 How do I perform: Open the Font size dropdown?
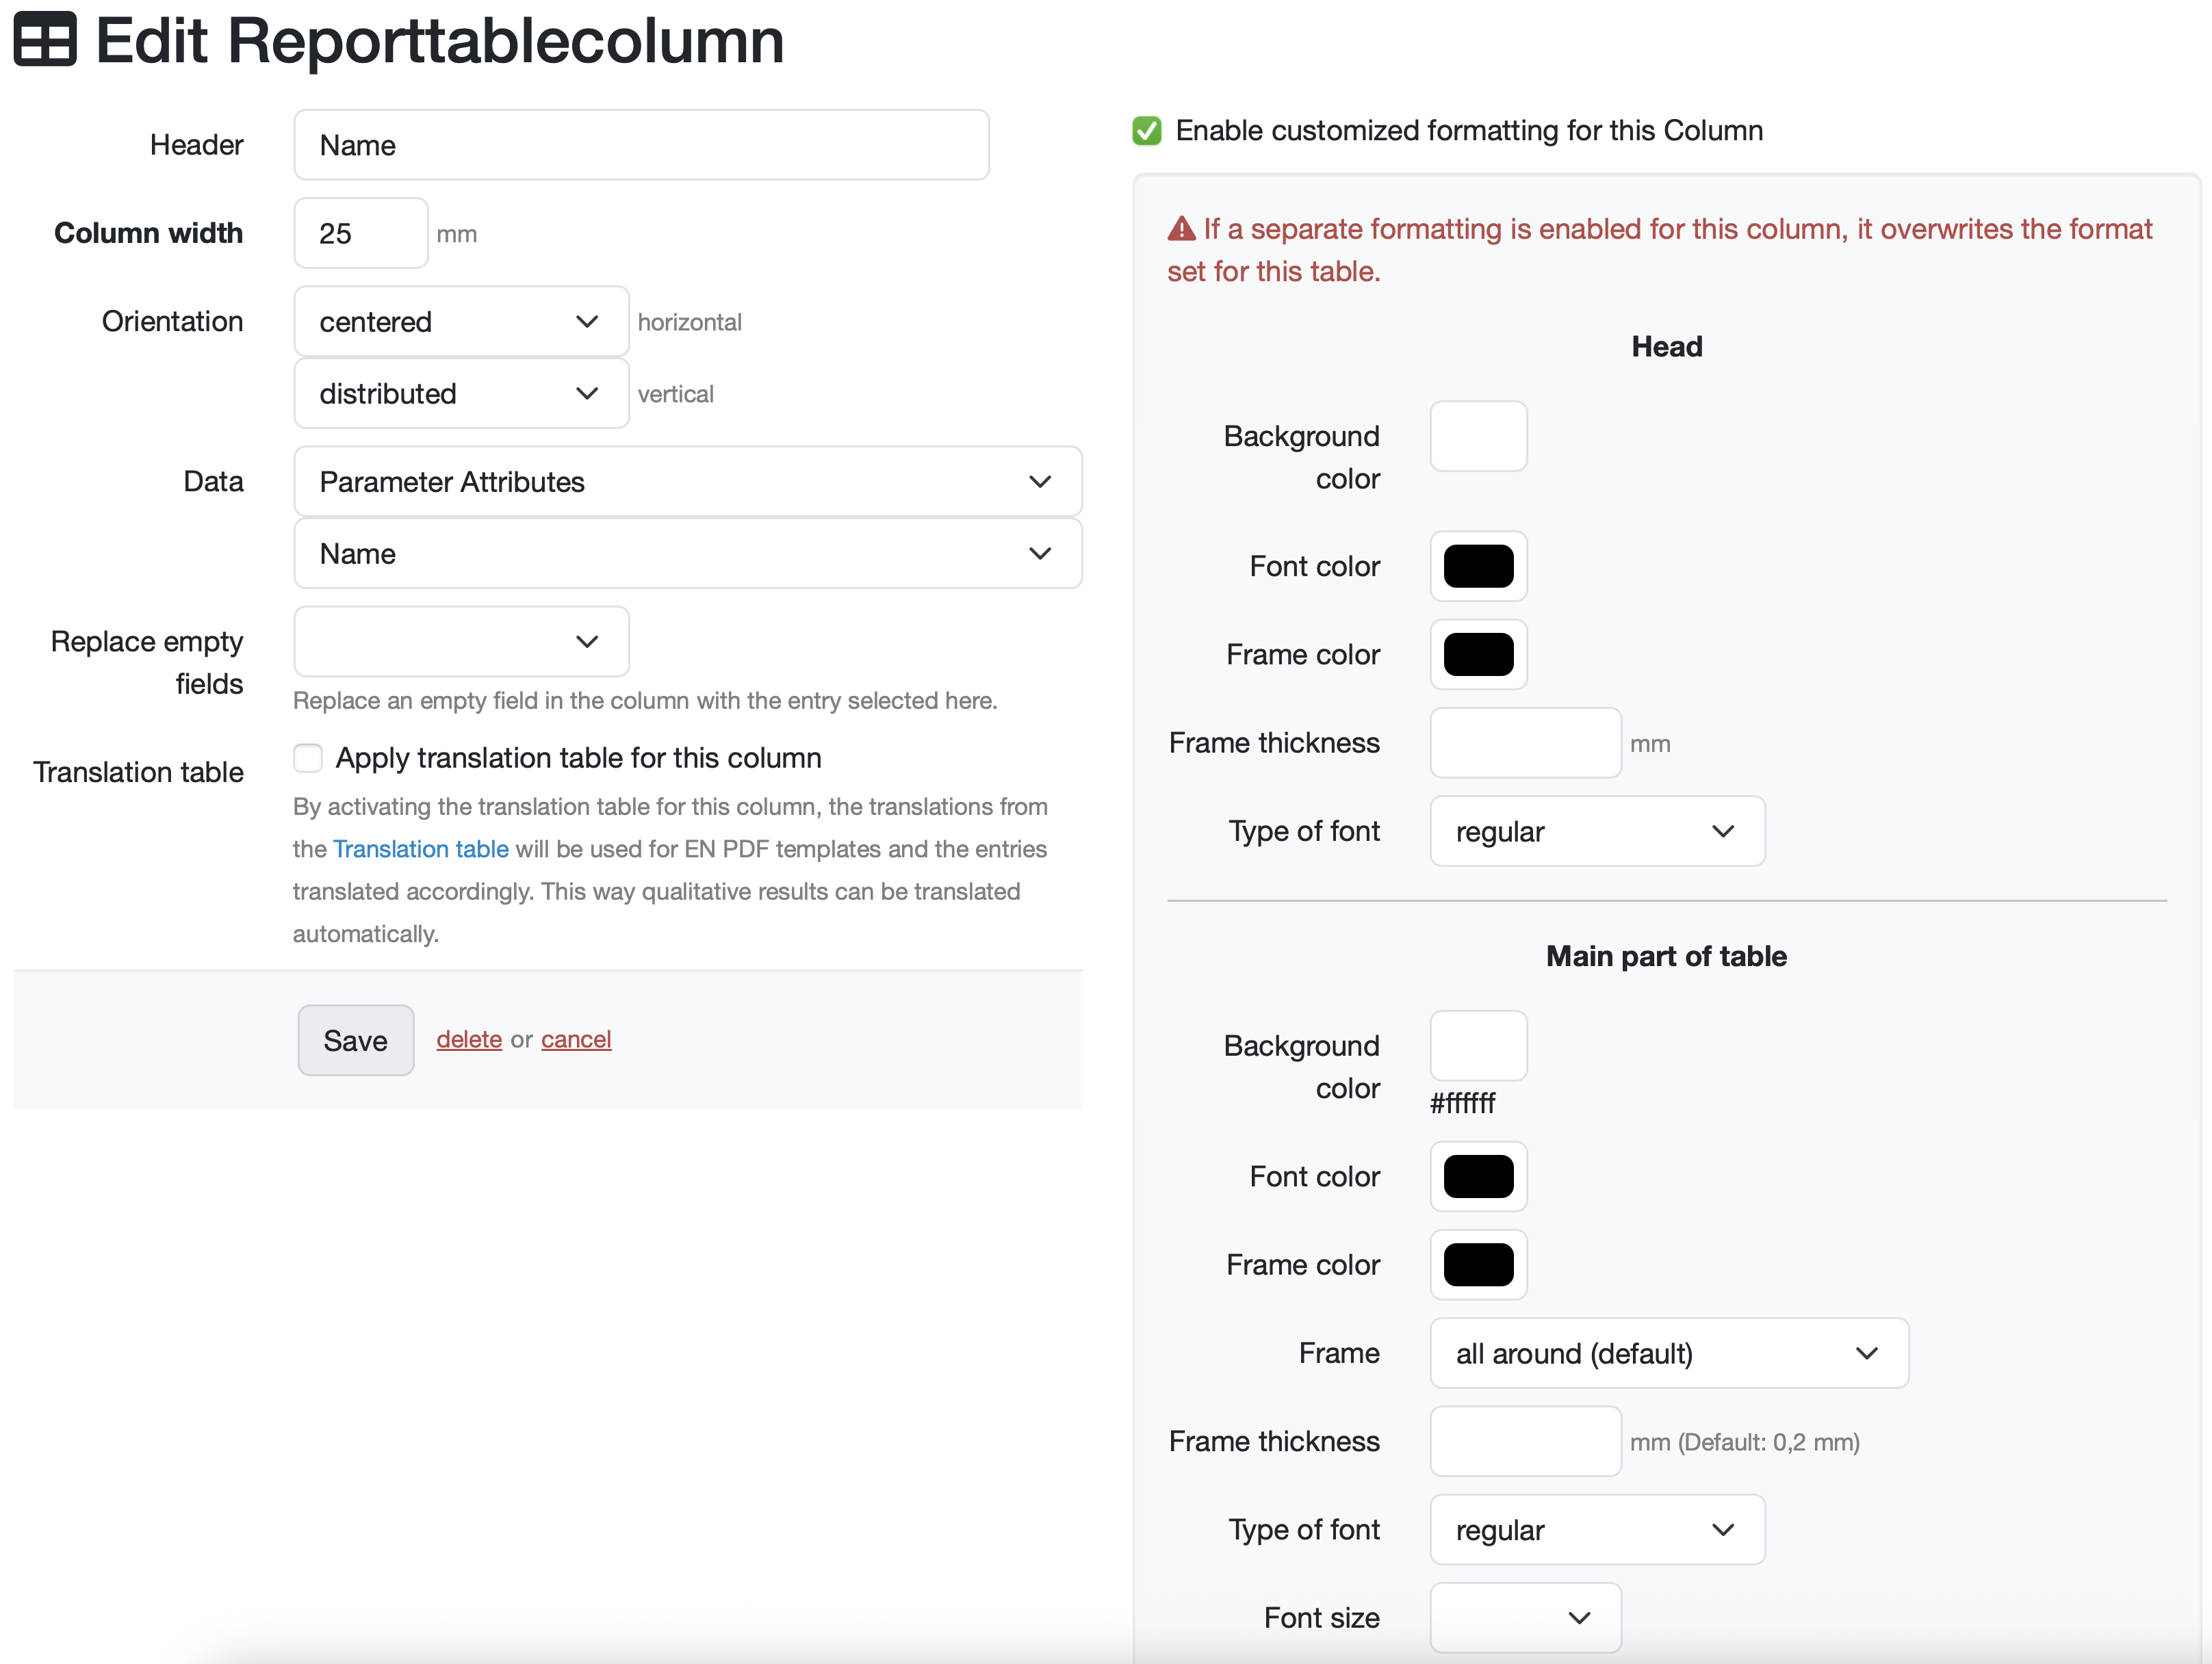pos(1524,1617)
